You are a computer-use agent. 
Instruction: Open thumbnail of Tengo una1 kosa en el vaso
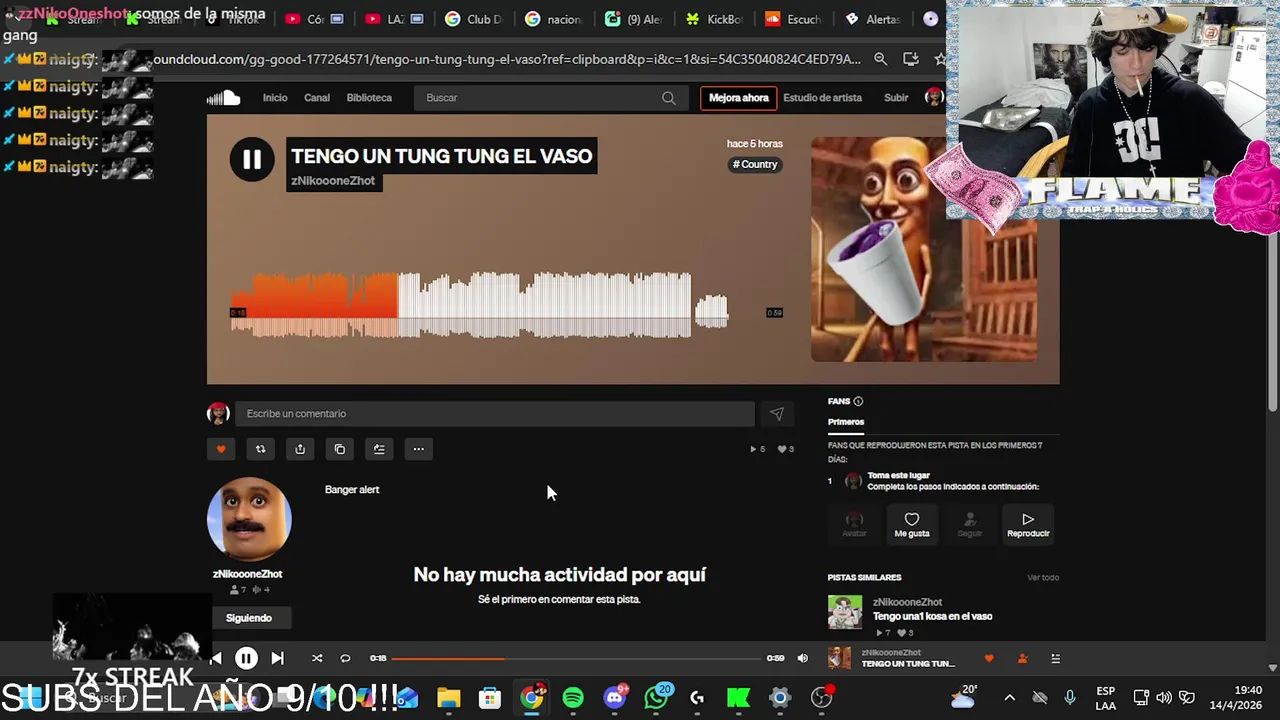click(845, 612)
